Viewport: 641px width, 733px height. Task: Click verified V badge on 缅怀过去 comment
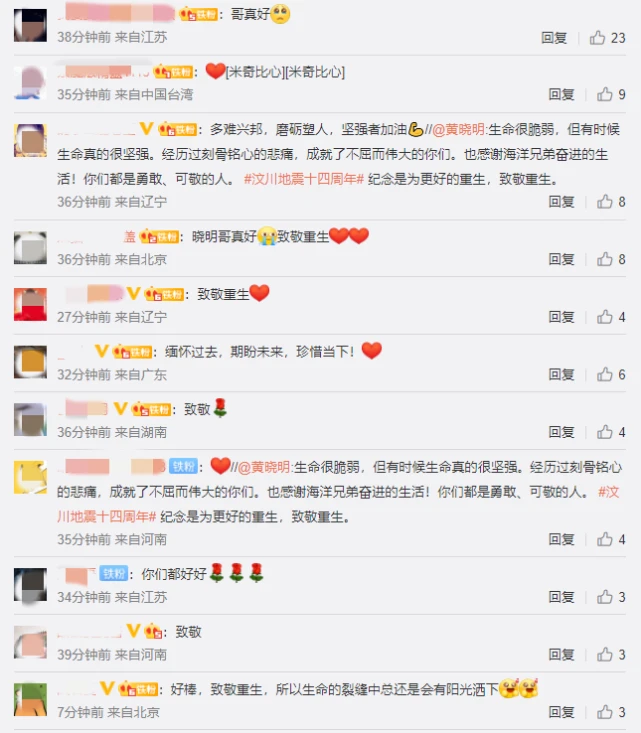(101, 351)
